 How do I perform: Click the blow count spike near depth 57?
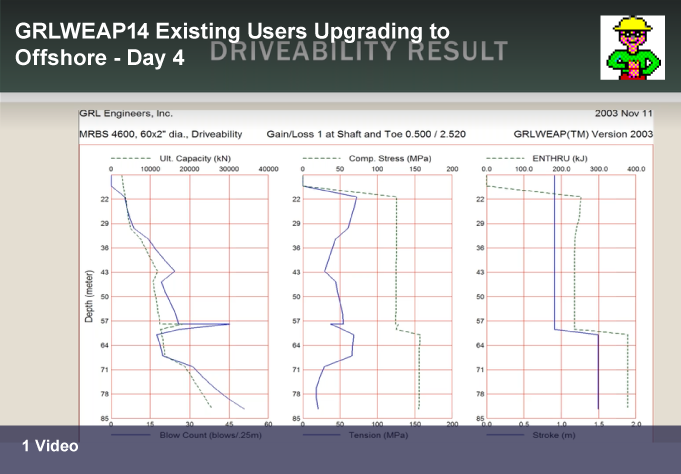point(228,324)
